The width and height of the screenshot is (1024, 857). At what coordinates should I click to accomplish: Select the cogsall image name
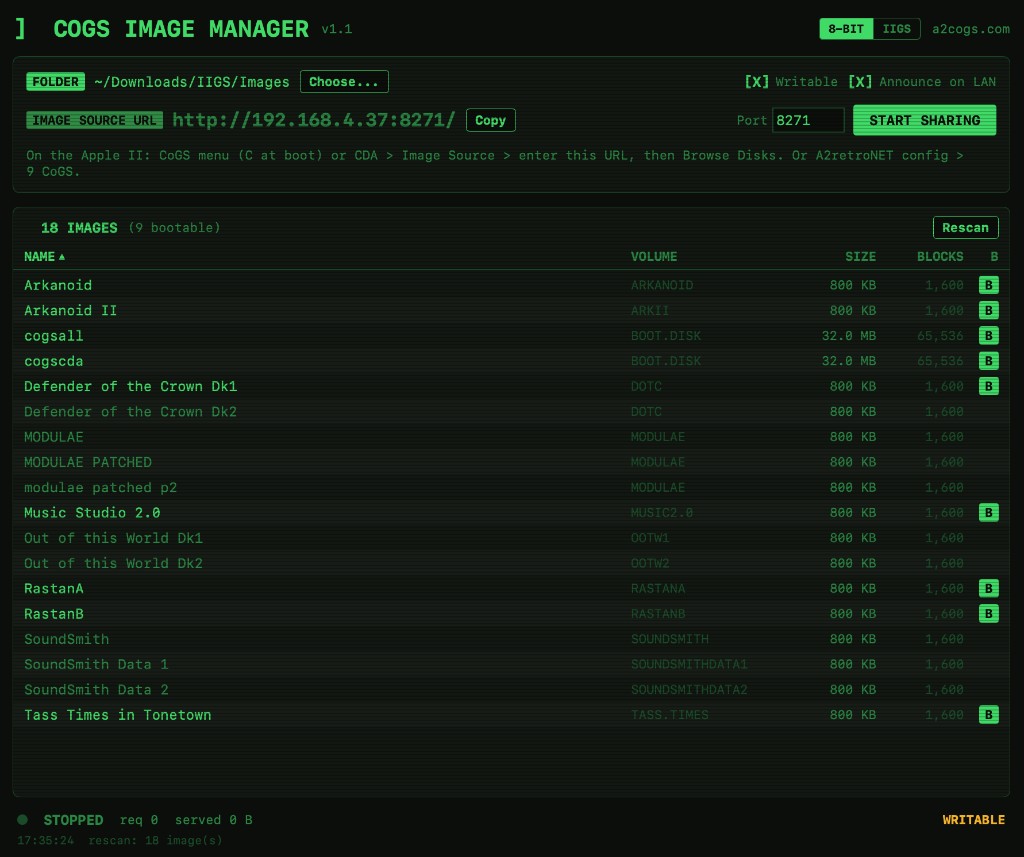pos(54,336)
